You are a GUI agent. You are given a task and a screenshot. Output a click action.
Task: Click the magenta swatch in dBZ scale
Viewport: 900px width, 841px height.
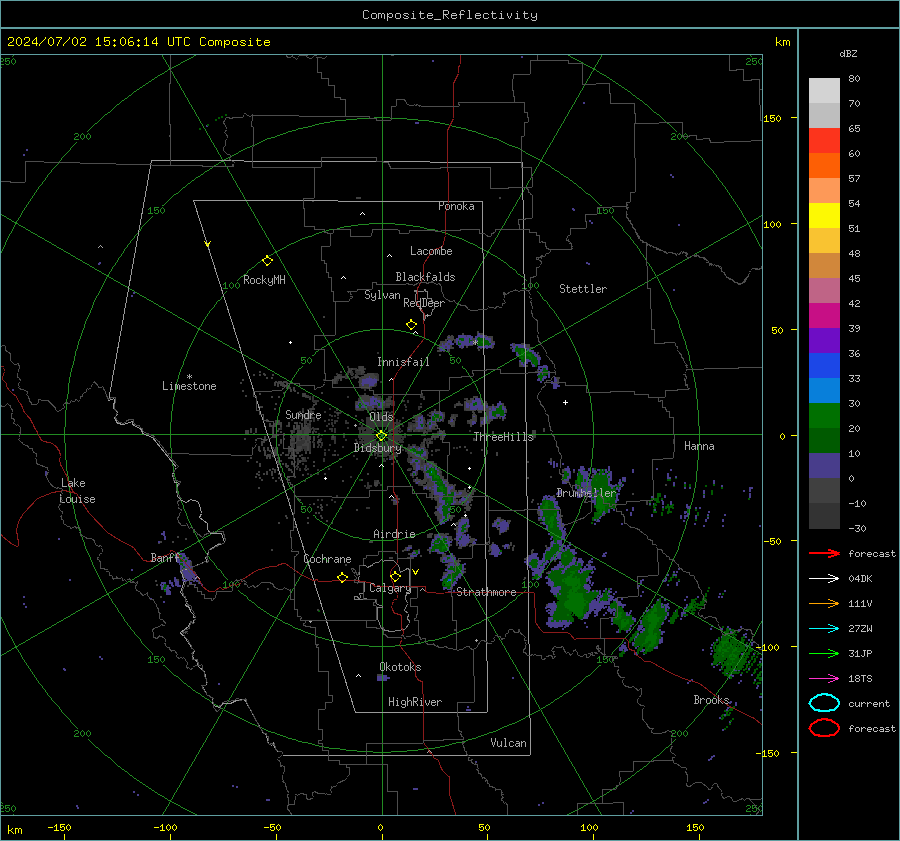click(x=824, y=316)
